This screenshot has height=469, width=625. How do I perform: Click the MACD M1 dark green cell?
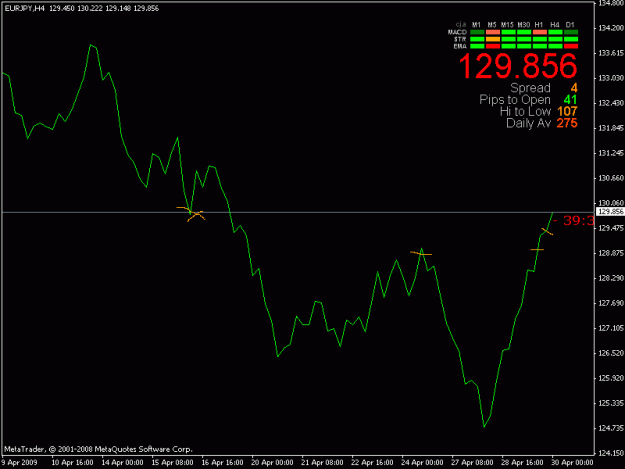coord(477,32)
